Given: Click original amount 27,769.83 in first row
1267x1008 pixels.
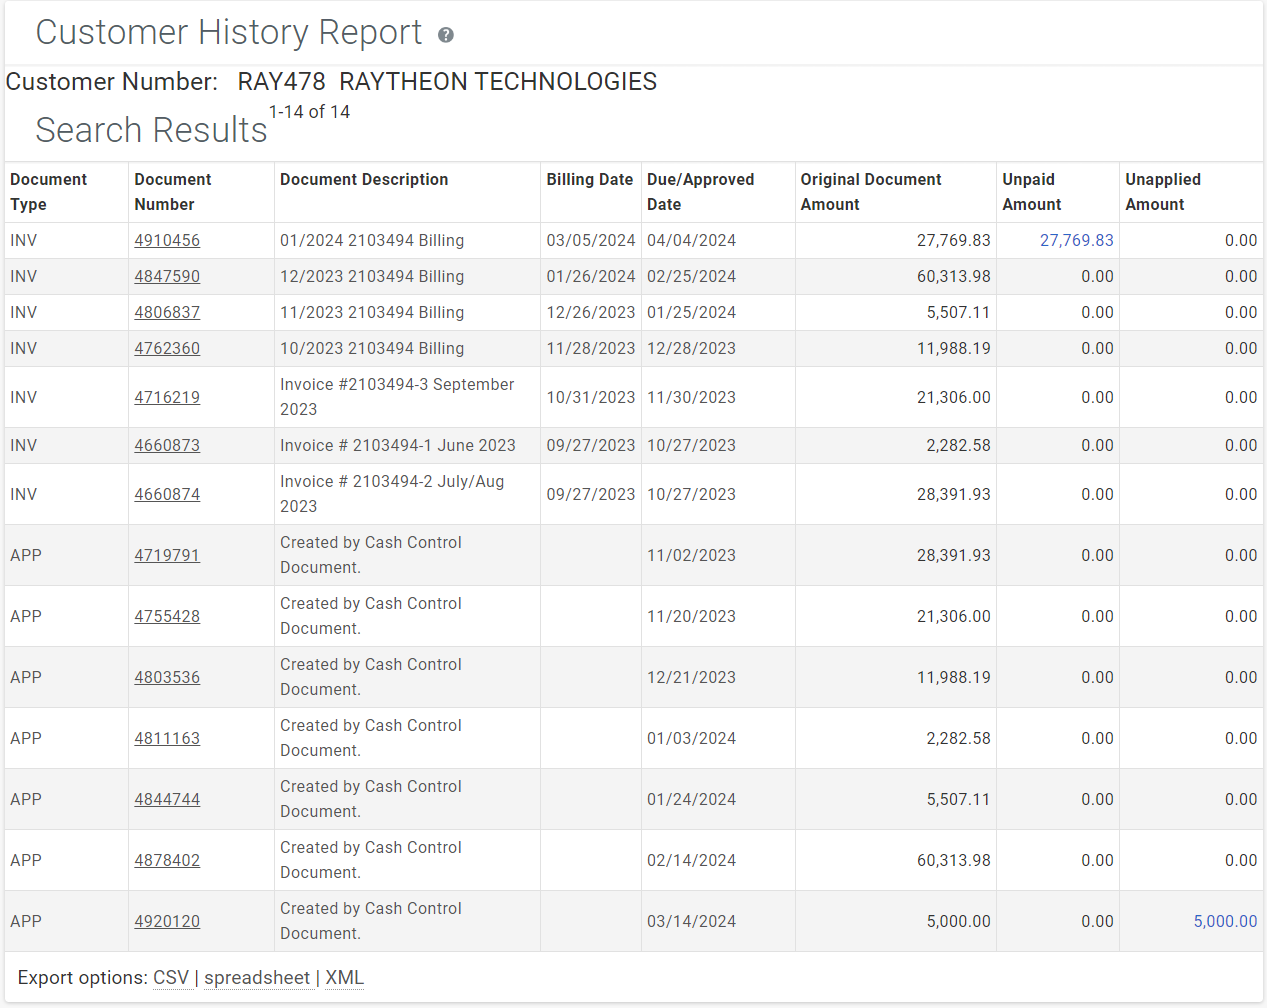Looking at the screenshot, I should (x=953, y=240).
